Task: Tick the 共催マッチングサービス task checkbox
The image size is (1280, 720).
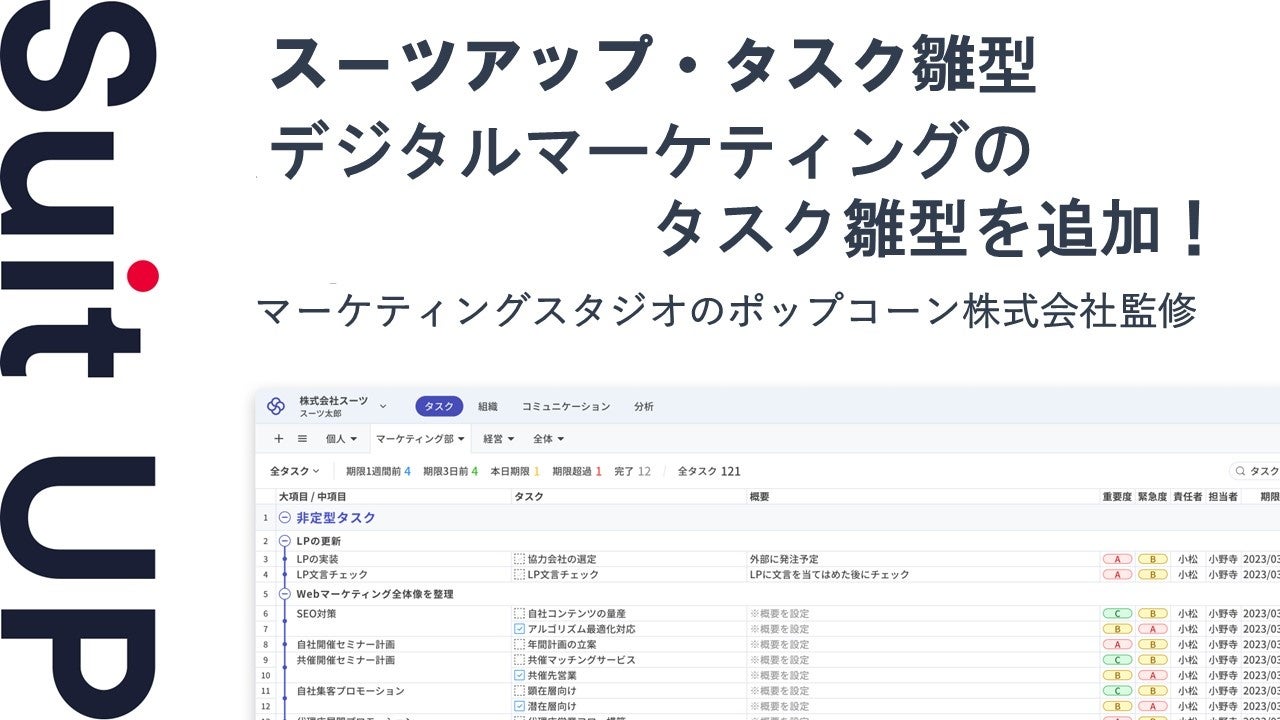Action: [x=519, y=660]
